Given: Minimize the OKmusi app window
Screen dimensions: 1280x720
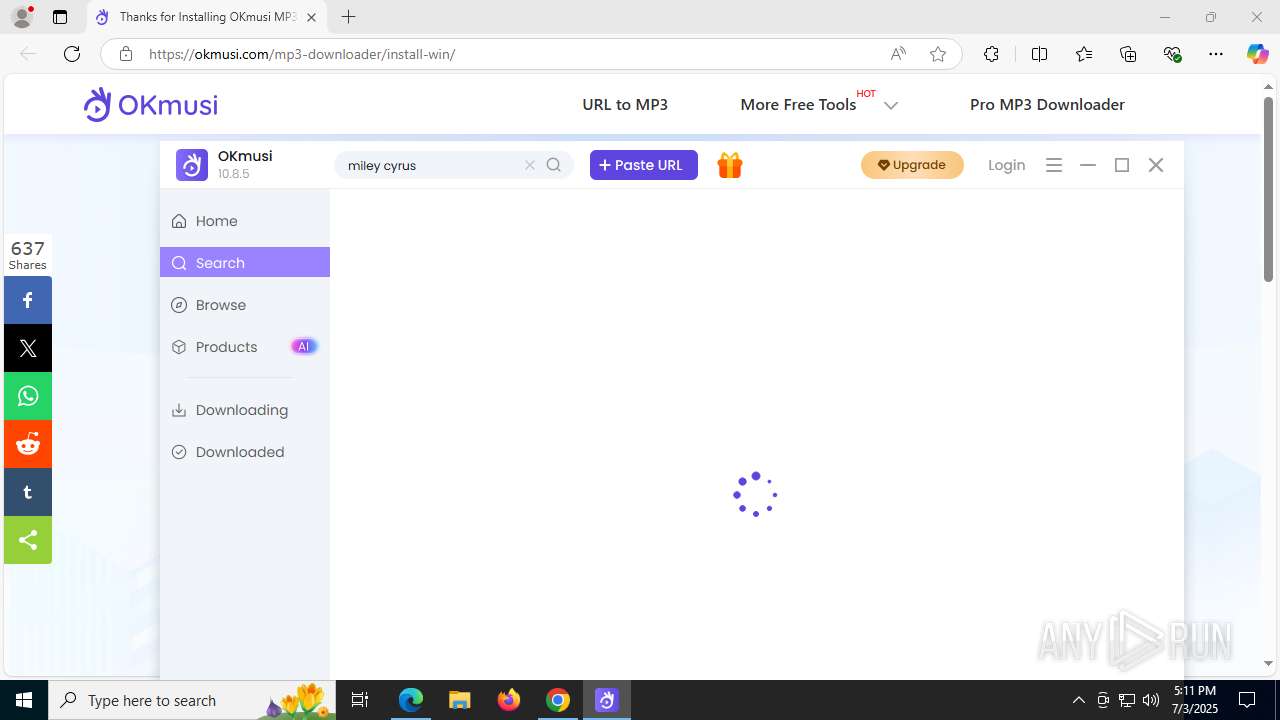Looking at the screenshot, I should click(1088, 165).
